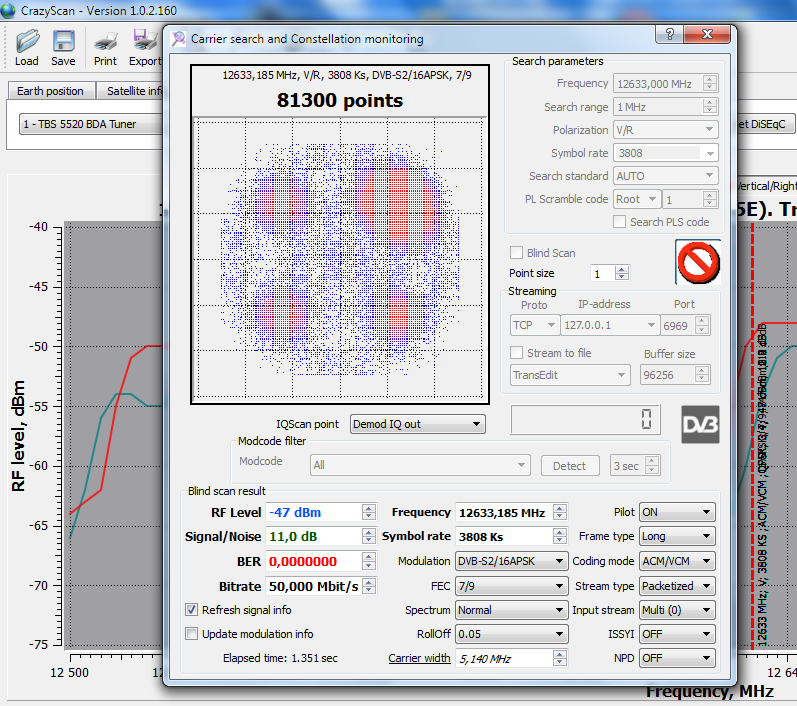Image resolution: width=797 pixels, height=706 pixels.
Task: Open the Coding mode ACM/VCM dropdown
Action: pyautogui.click(x=677, y=561)
